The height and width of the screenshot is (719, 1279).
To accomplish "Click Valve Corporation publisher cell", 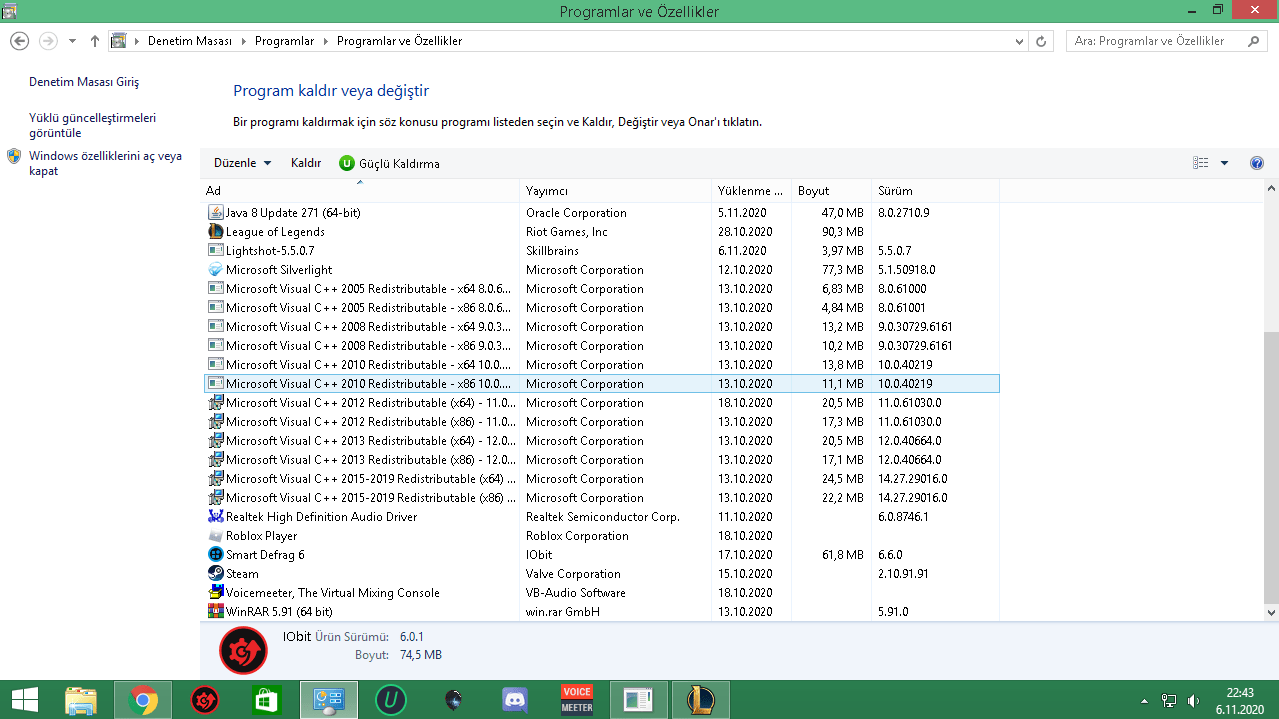I will (573, 573).
